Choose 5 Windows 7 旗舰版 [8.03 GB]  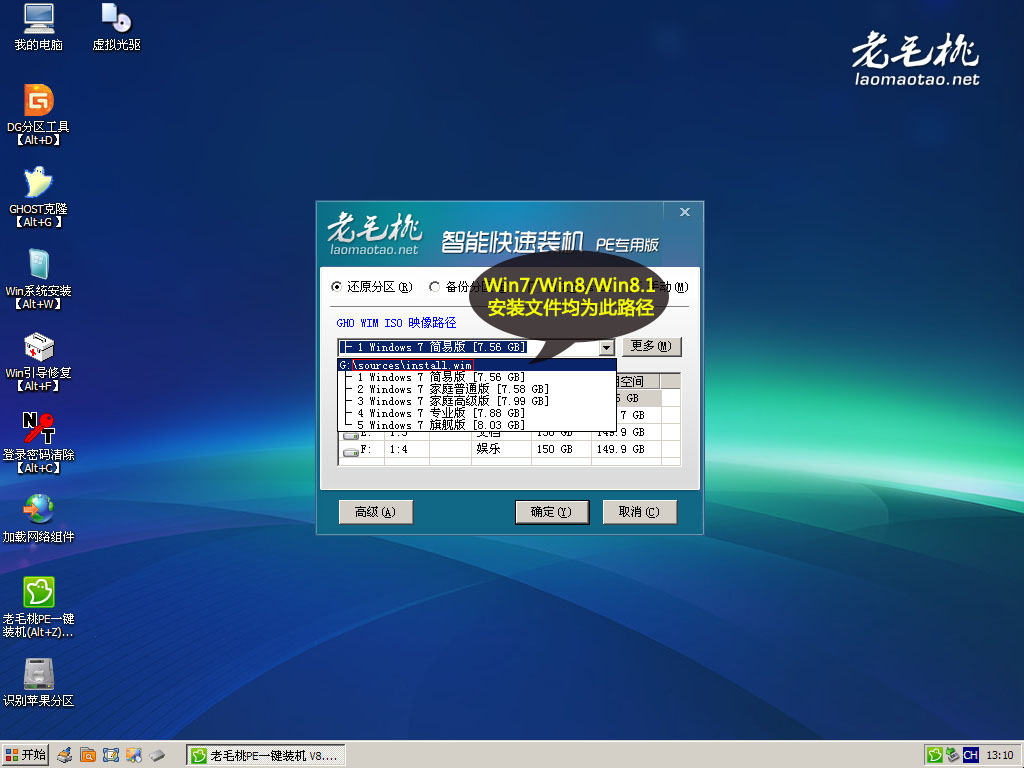pos(477,425)
